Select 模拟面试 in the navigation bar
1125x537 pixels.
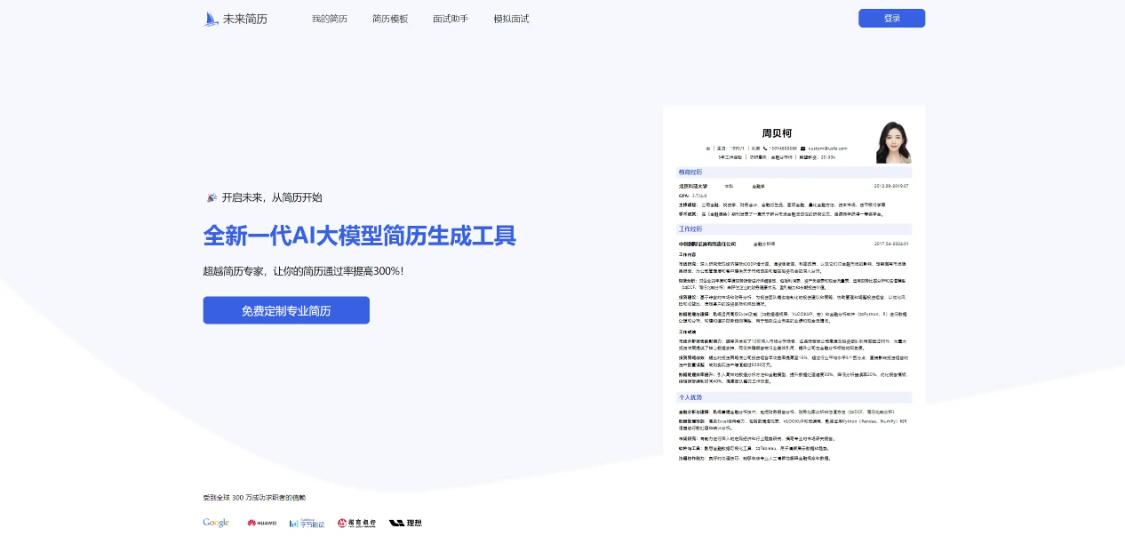click(512, 19)
